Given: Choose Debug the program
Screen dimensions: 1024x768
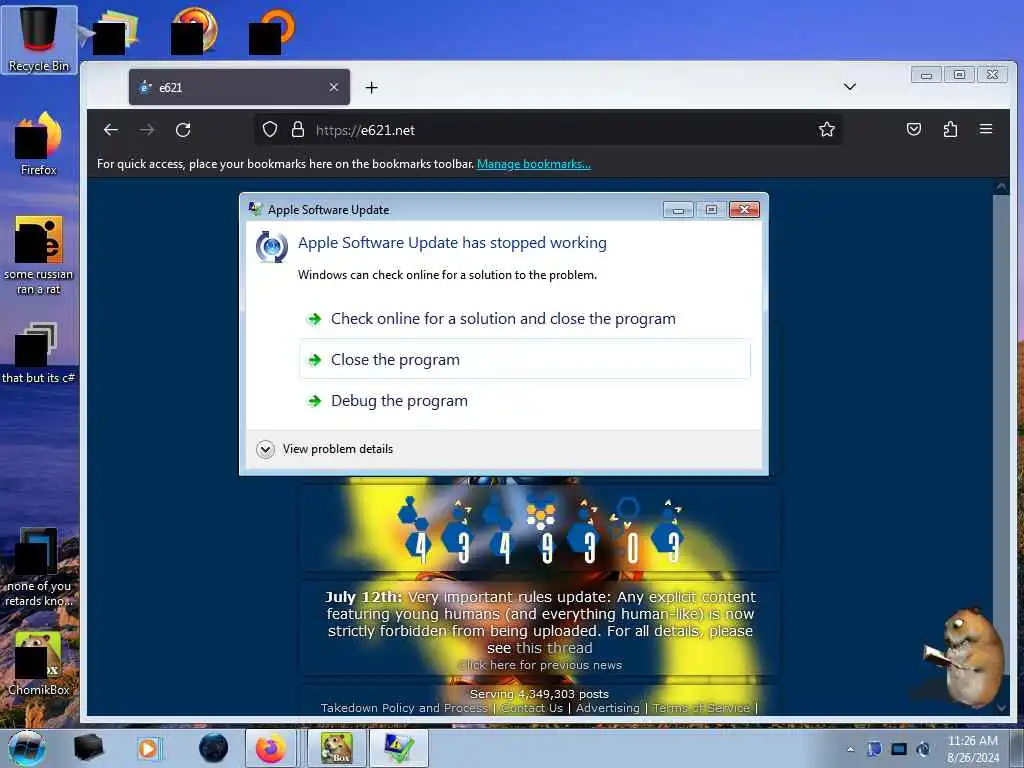Looking at the screenshot, I should (x=525, y=400).
